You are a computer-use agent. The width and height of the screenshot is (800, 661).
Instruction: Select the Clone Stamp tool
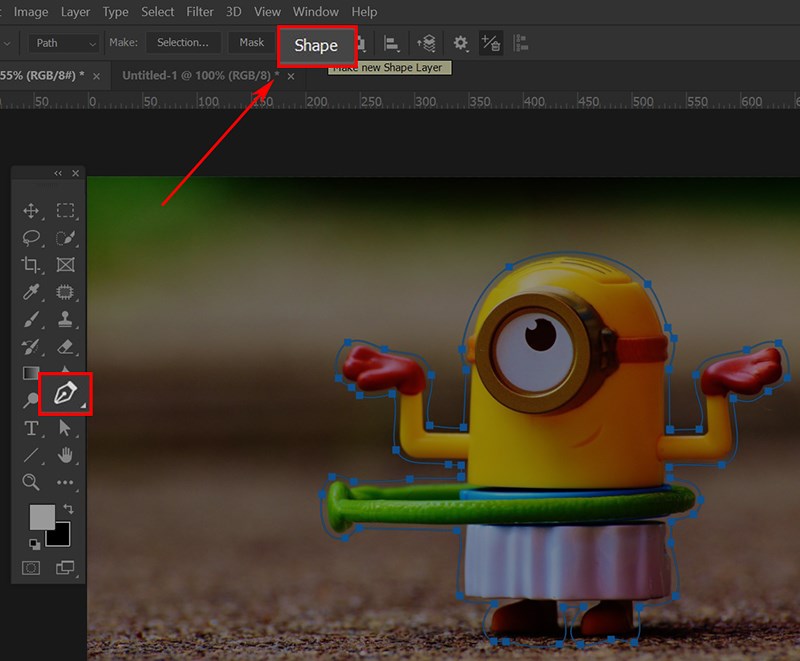click(66, 320)
